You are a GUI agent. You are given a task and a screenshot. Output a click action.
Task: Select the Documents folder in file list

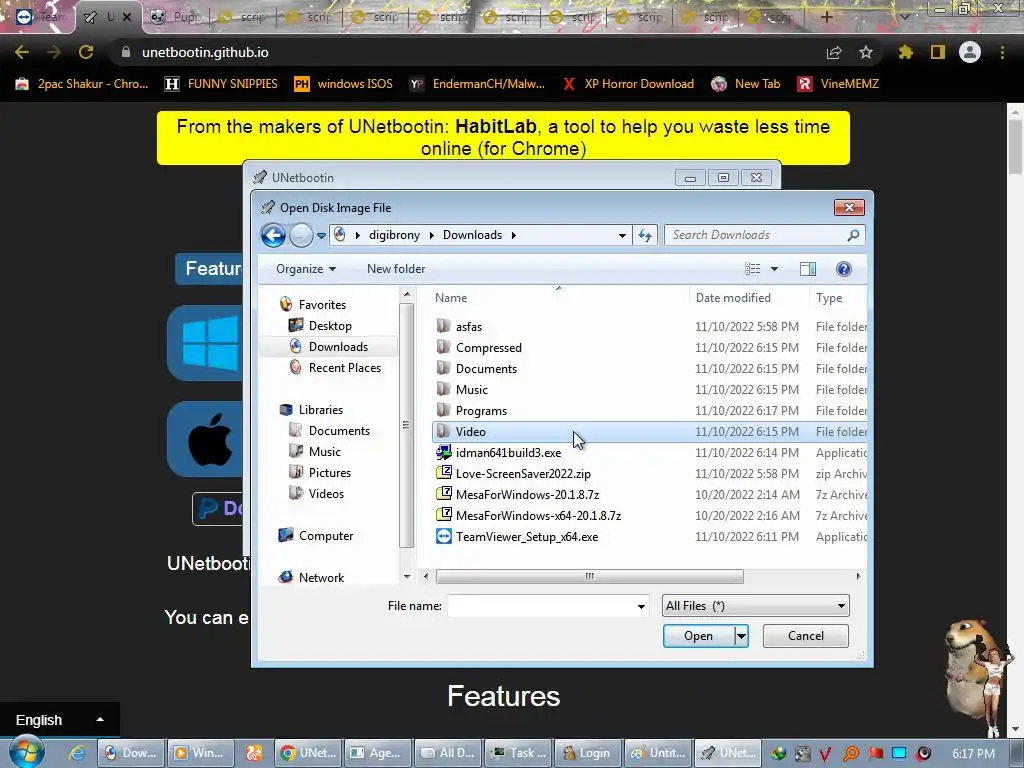click(x=477, y=368)
